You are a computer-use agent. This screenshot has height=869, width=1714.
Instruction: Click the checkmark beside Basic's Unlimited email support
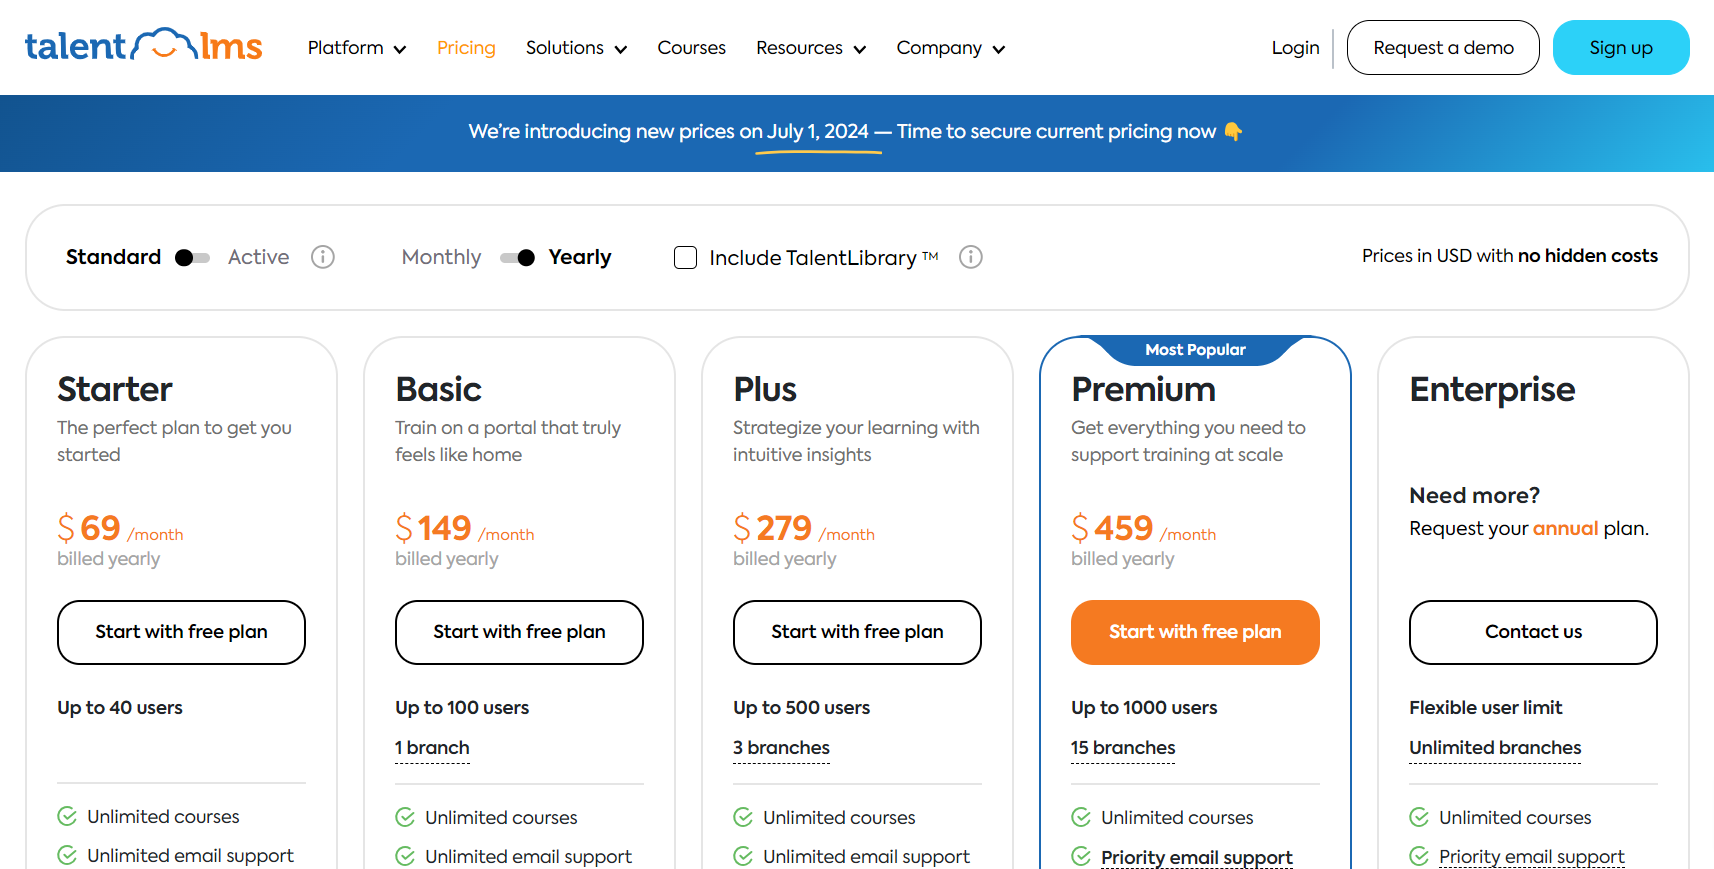tap(405, 856)
